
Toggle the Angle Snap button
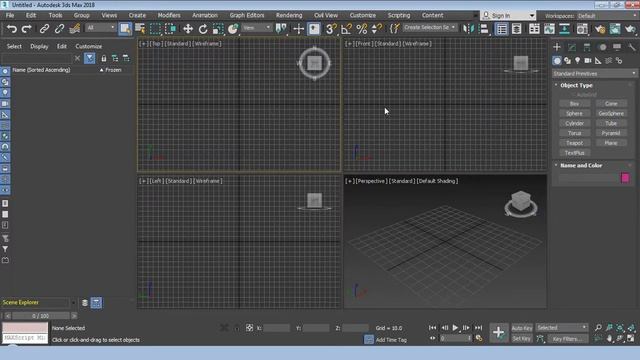346,29
